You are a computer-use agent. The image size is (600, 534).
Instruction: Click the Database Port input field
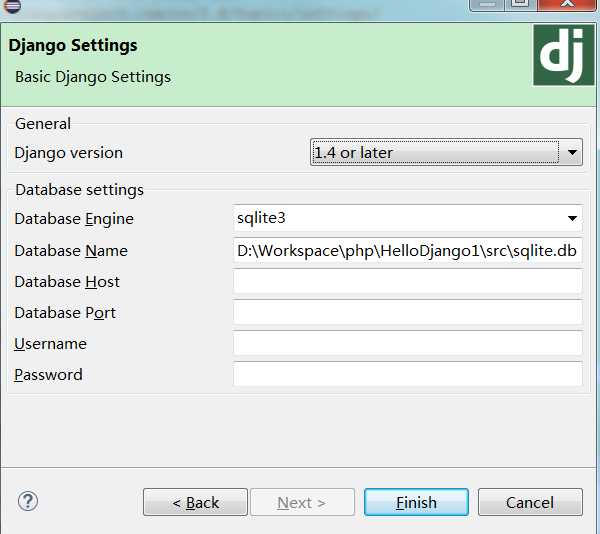(x=408, y=313)
